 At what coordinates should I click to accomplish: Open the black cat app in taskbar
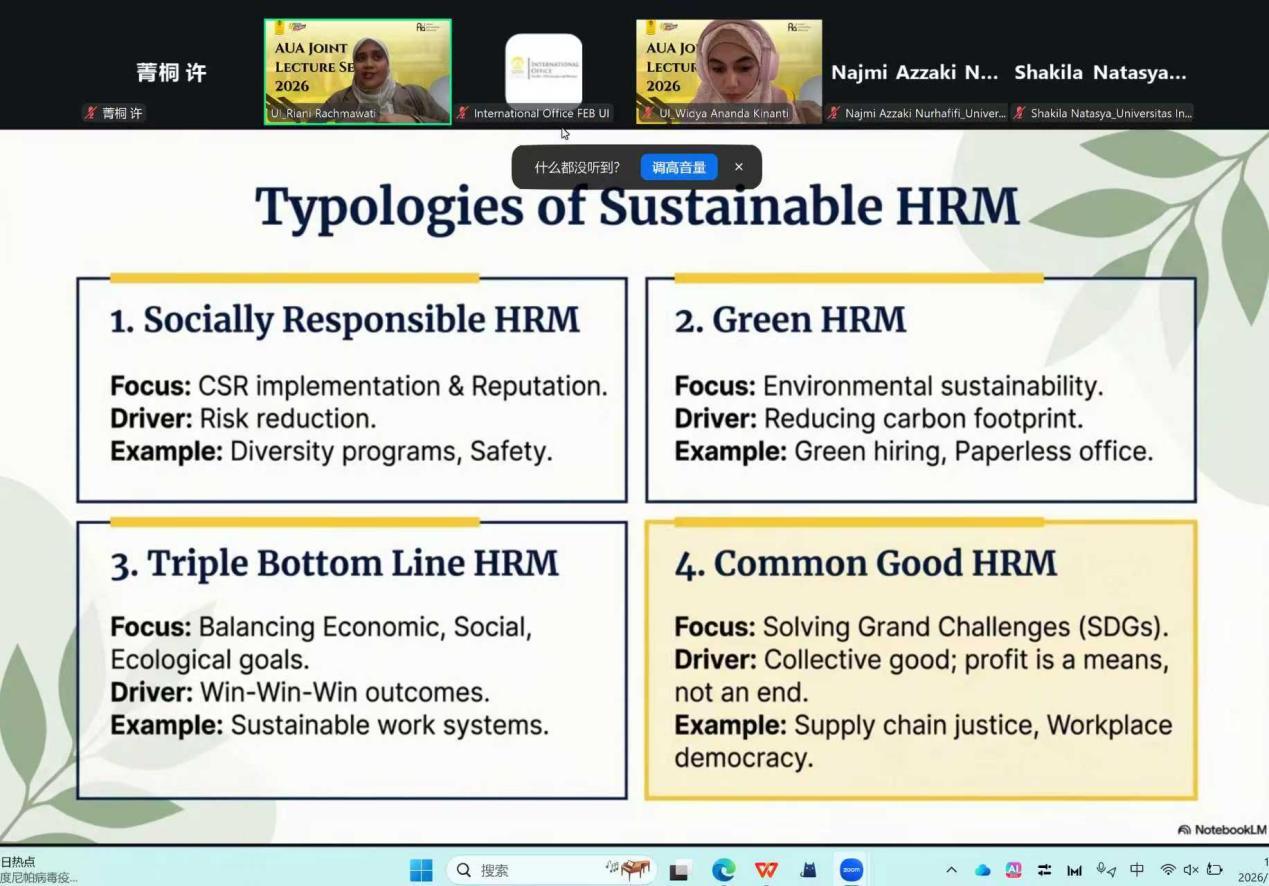(x=808, y=870)
